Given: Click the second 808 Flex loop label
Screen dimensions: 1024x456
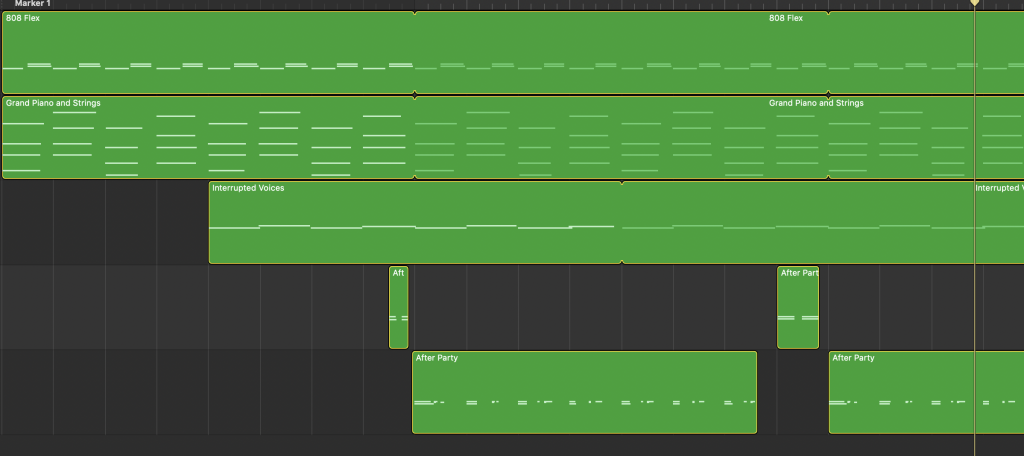Looking at the screenshot, I should (x=786, y=18).
